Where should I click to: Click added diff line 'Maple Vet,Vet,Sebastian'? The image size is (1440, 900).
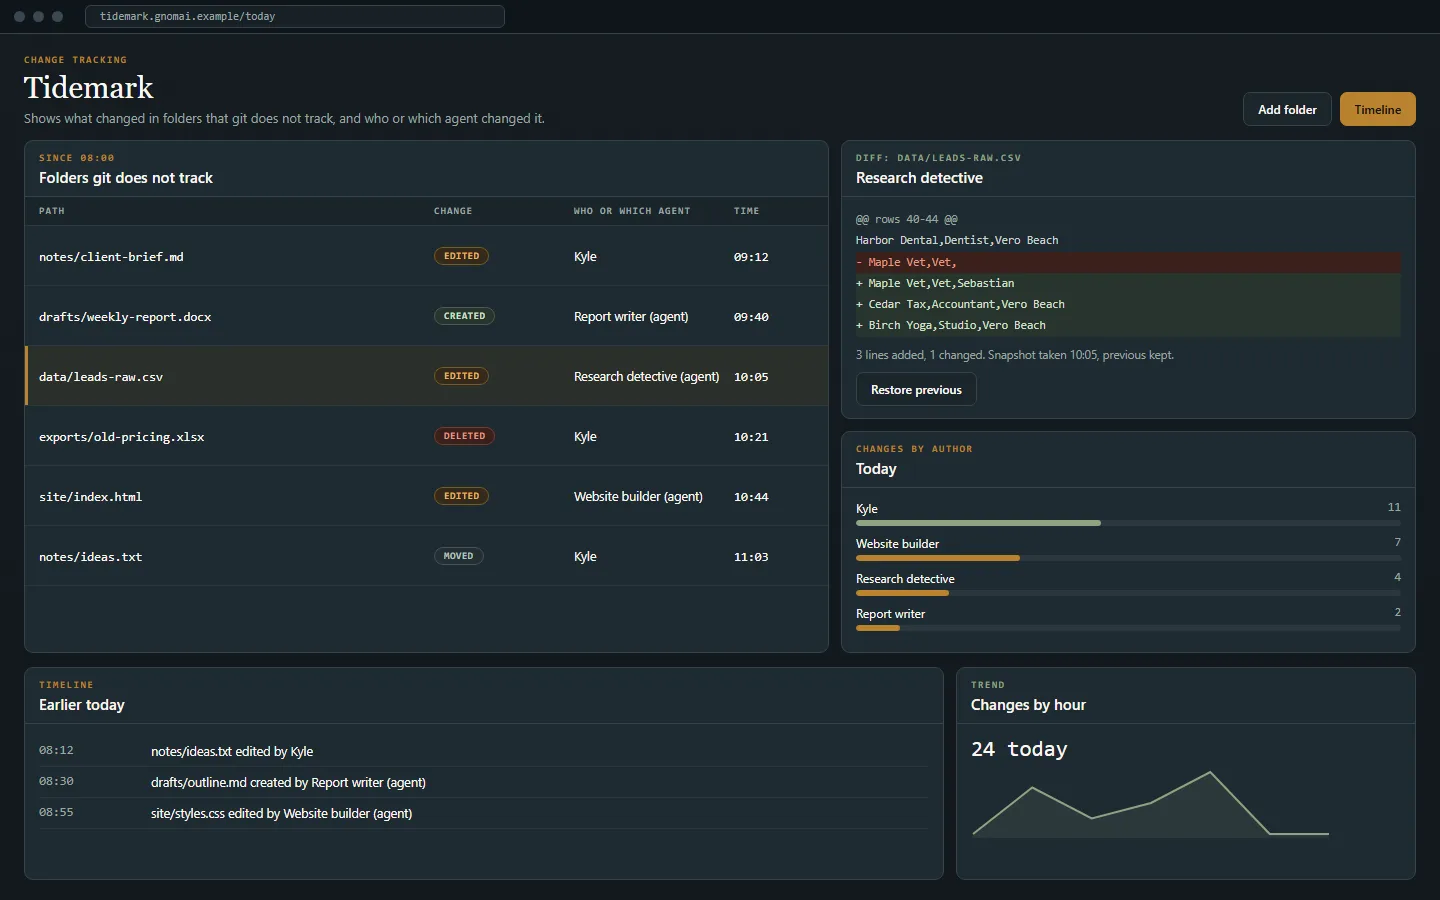[x=1128, y=283]
